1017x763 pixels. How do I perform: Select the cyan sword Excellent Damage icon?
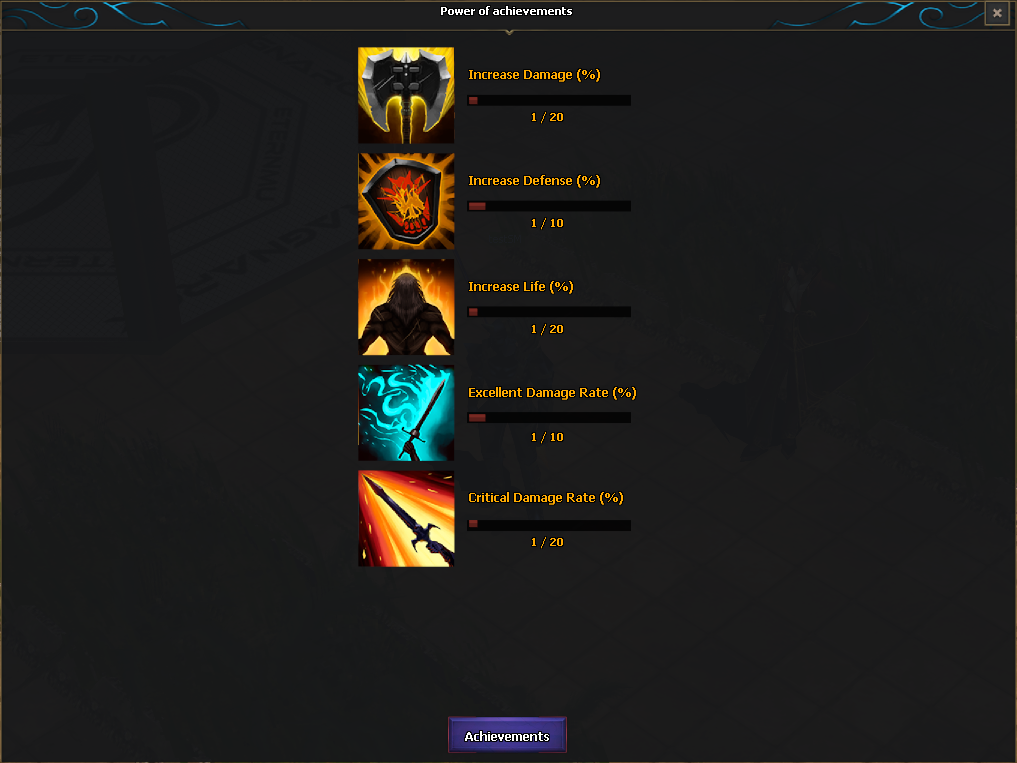(406, 413)
